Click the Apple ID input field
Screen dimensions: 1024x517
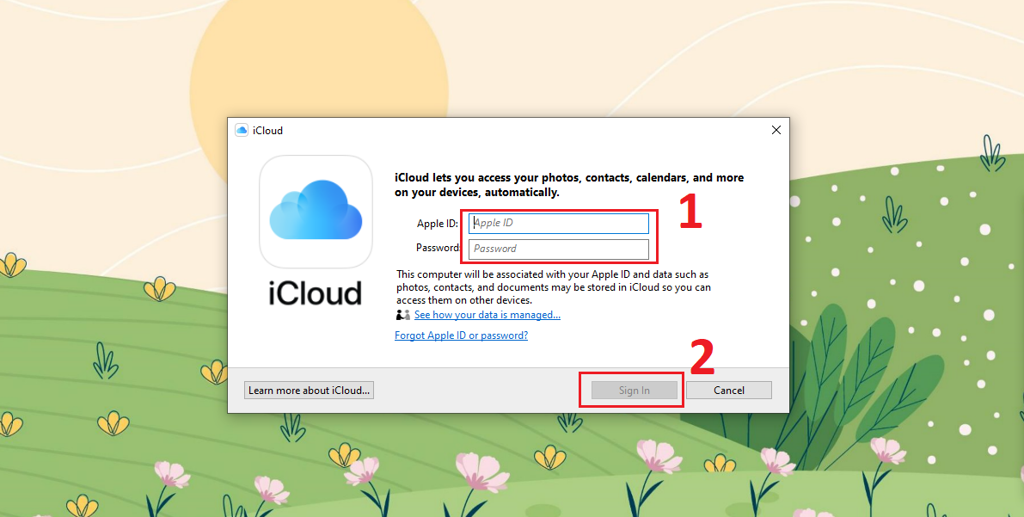558,223
